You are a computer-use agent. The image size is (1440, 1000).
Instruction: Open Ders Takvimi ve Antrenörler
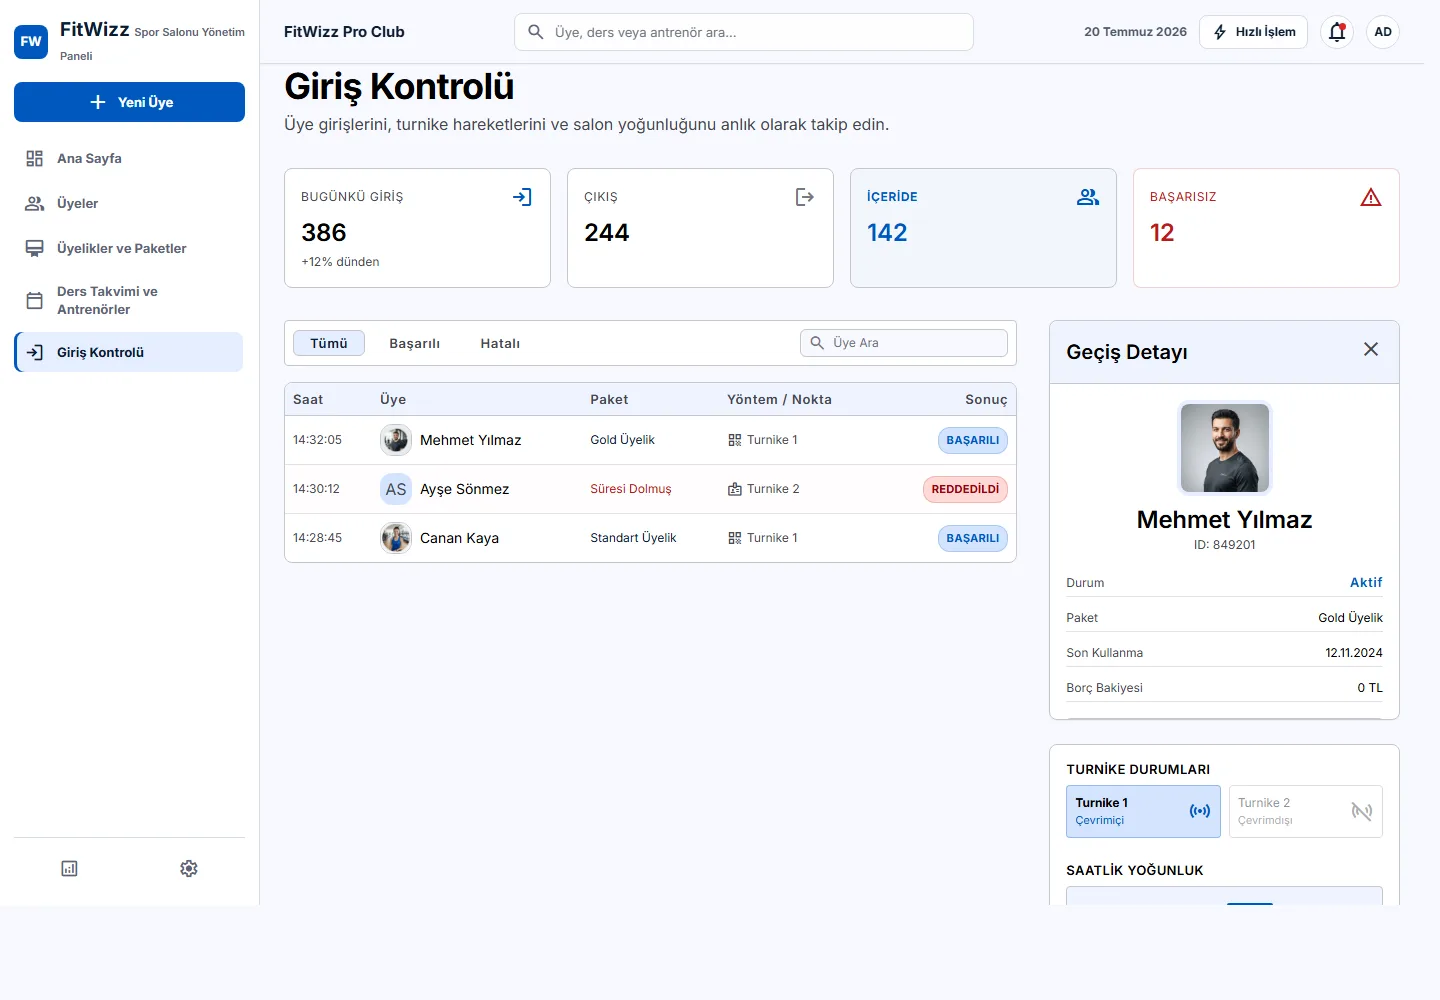click(x=129, y=300)
